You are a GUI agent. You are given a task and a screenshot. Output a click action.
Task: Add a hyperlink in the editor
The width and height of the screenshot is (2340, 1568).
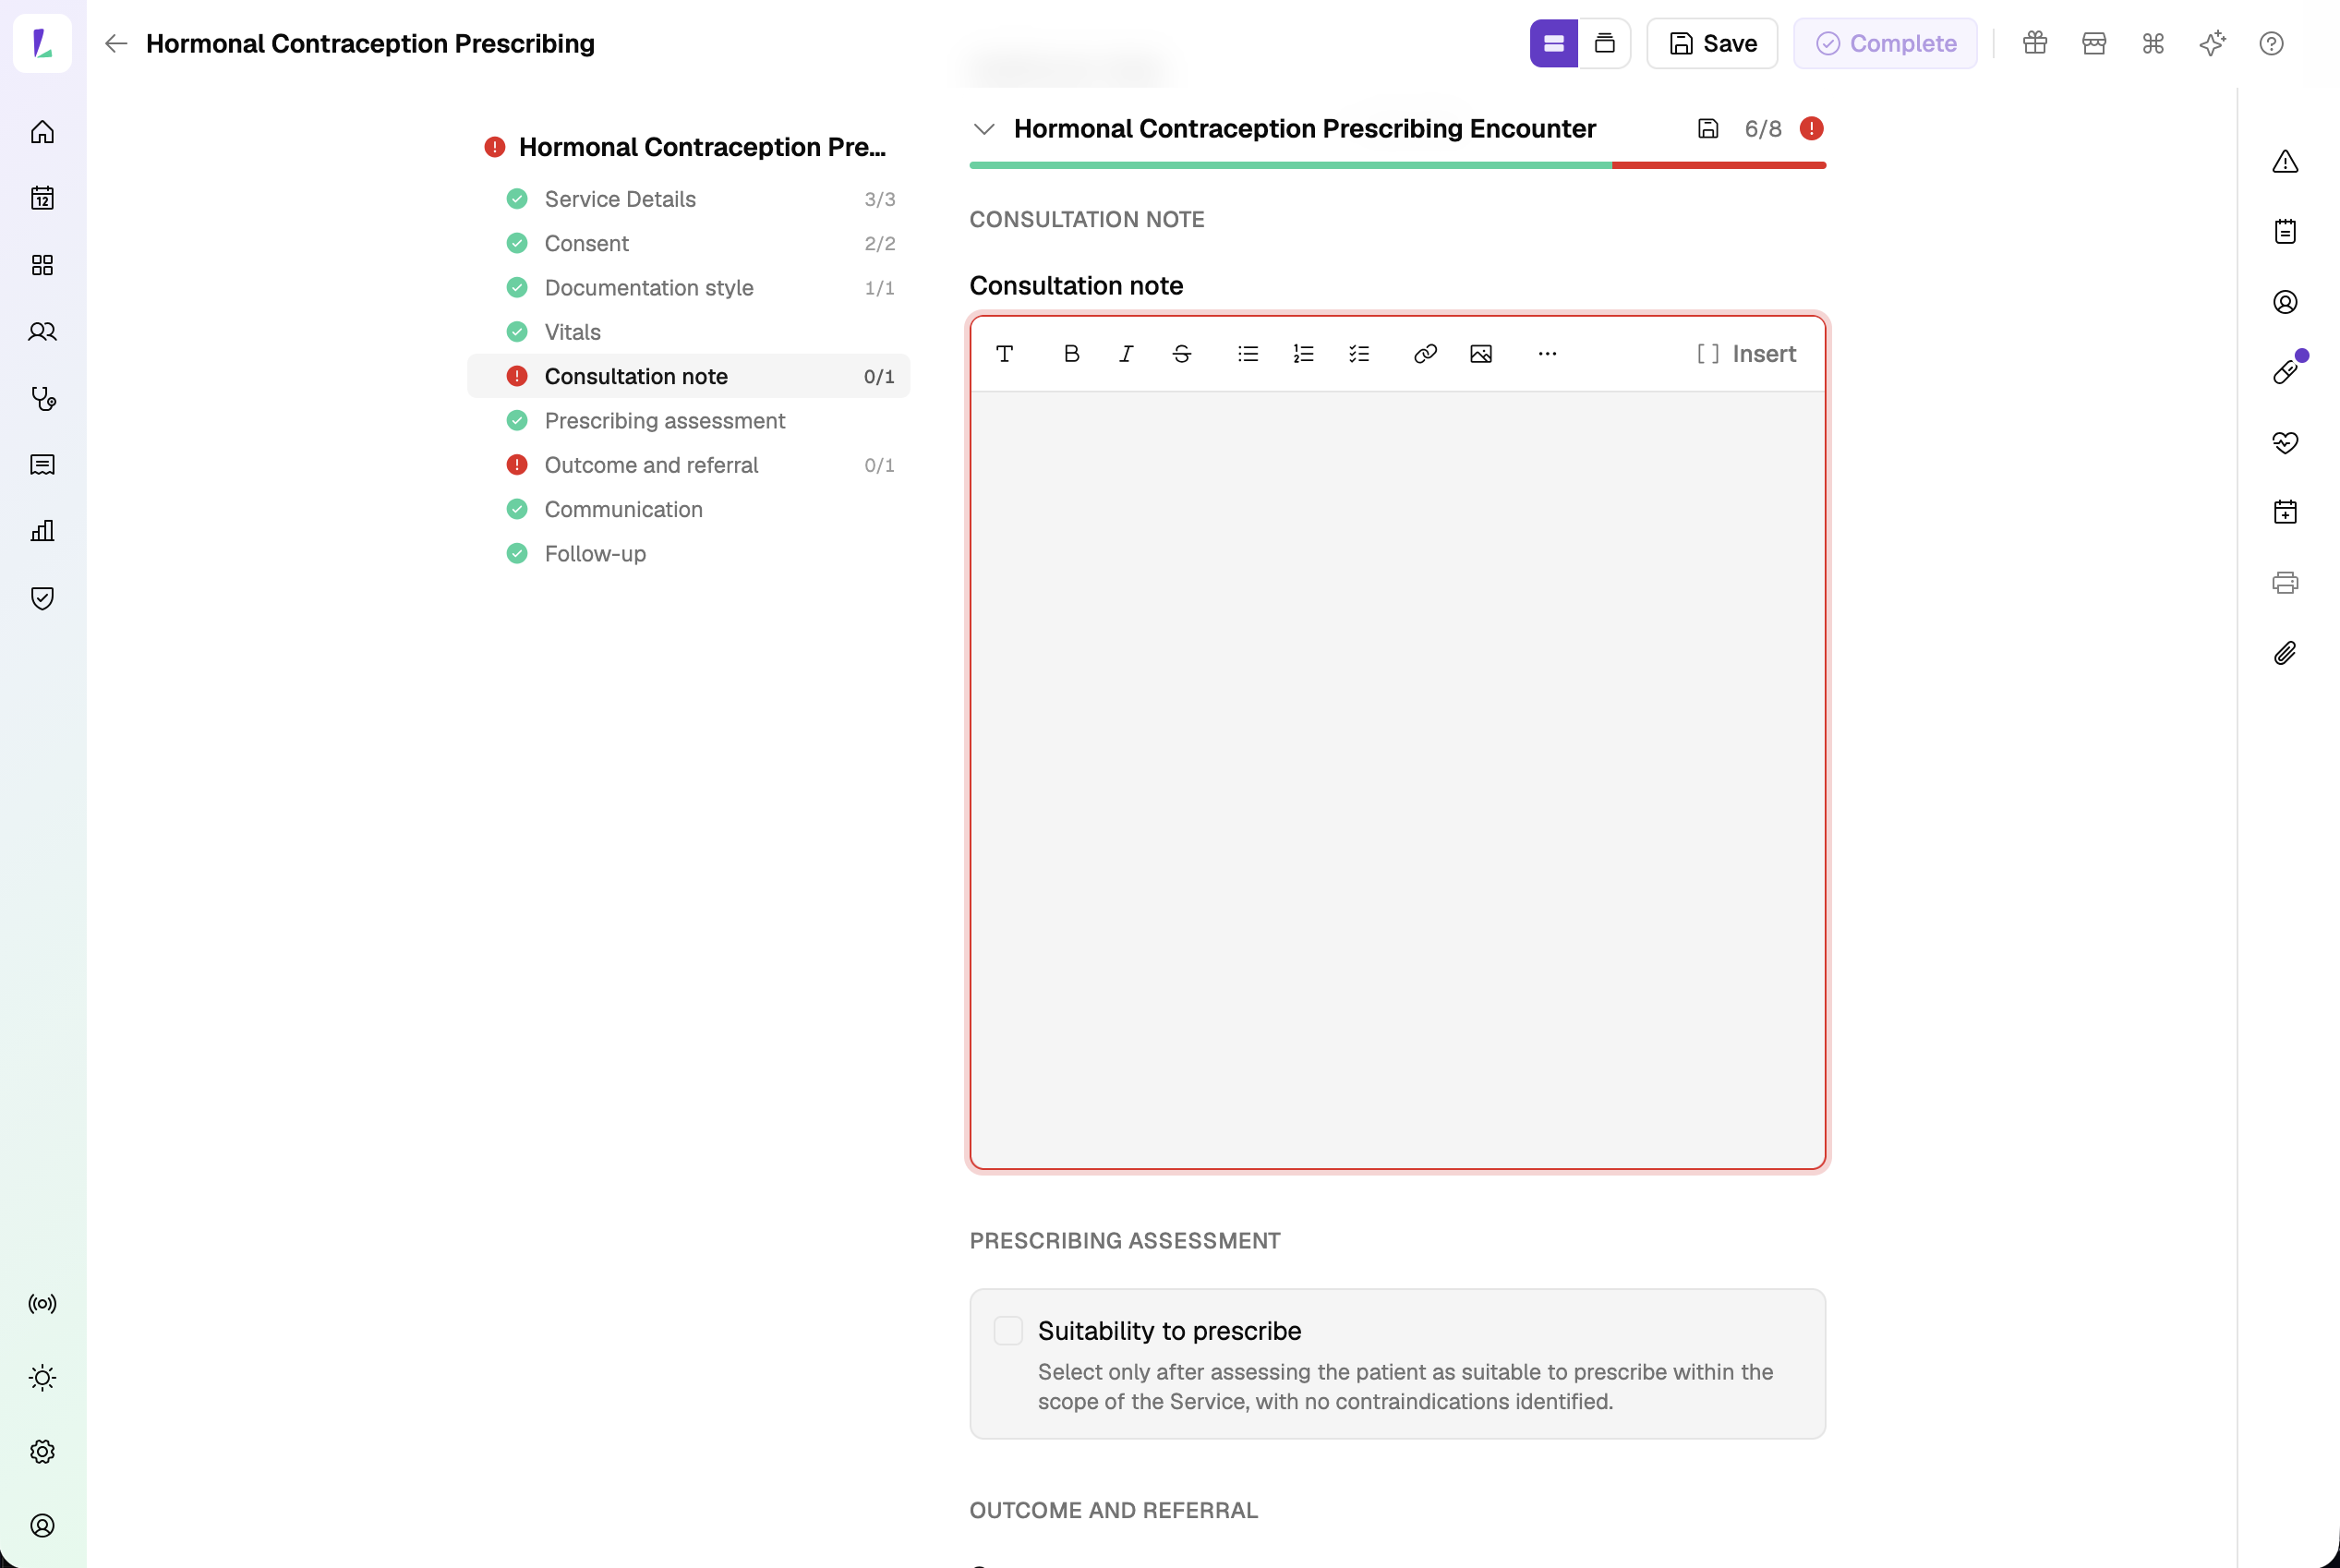point(1425,354)
